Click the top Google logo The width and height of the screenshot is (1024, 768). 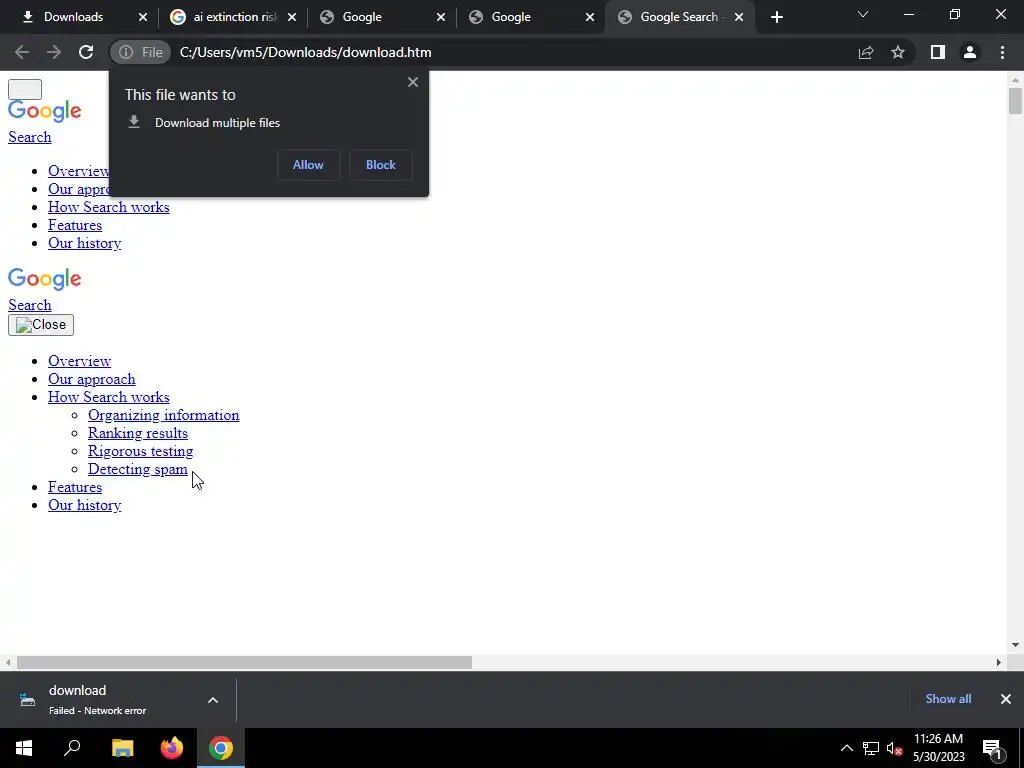44,111
